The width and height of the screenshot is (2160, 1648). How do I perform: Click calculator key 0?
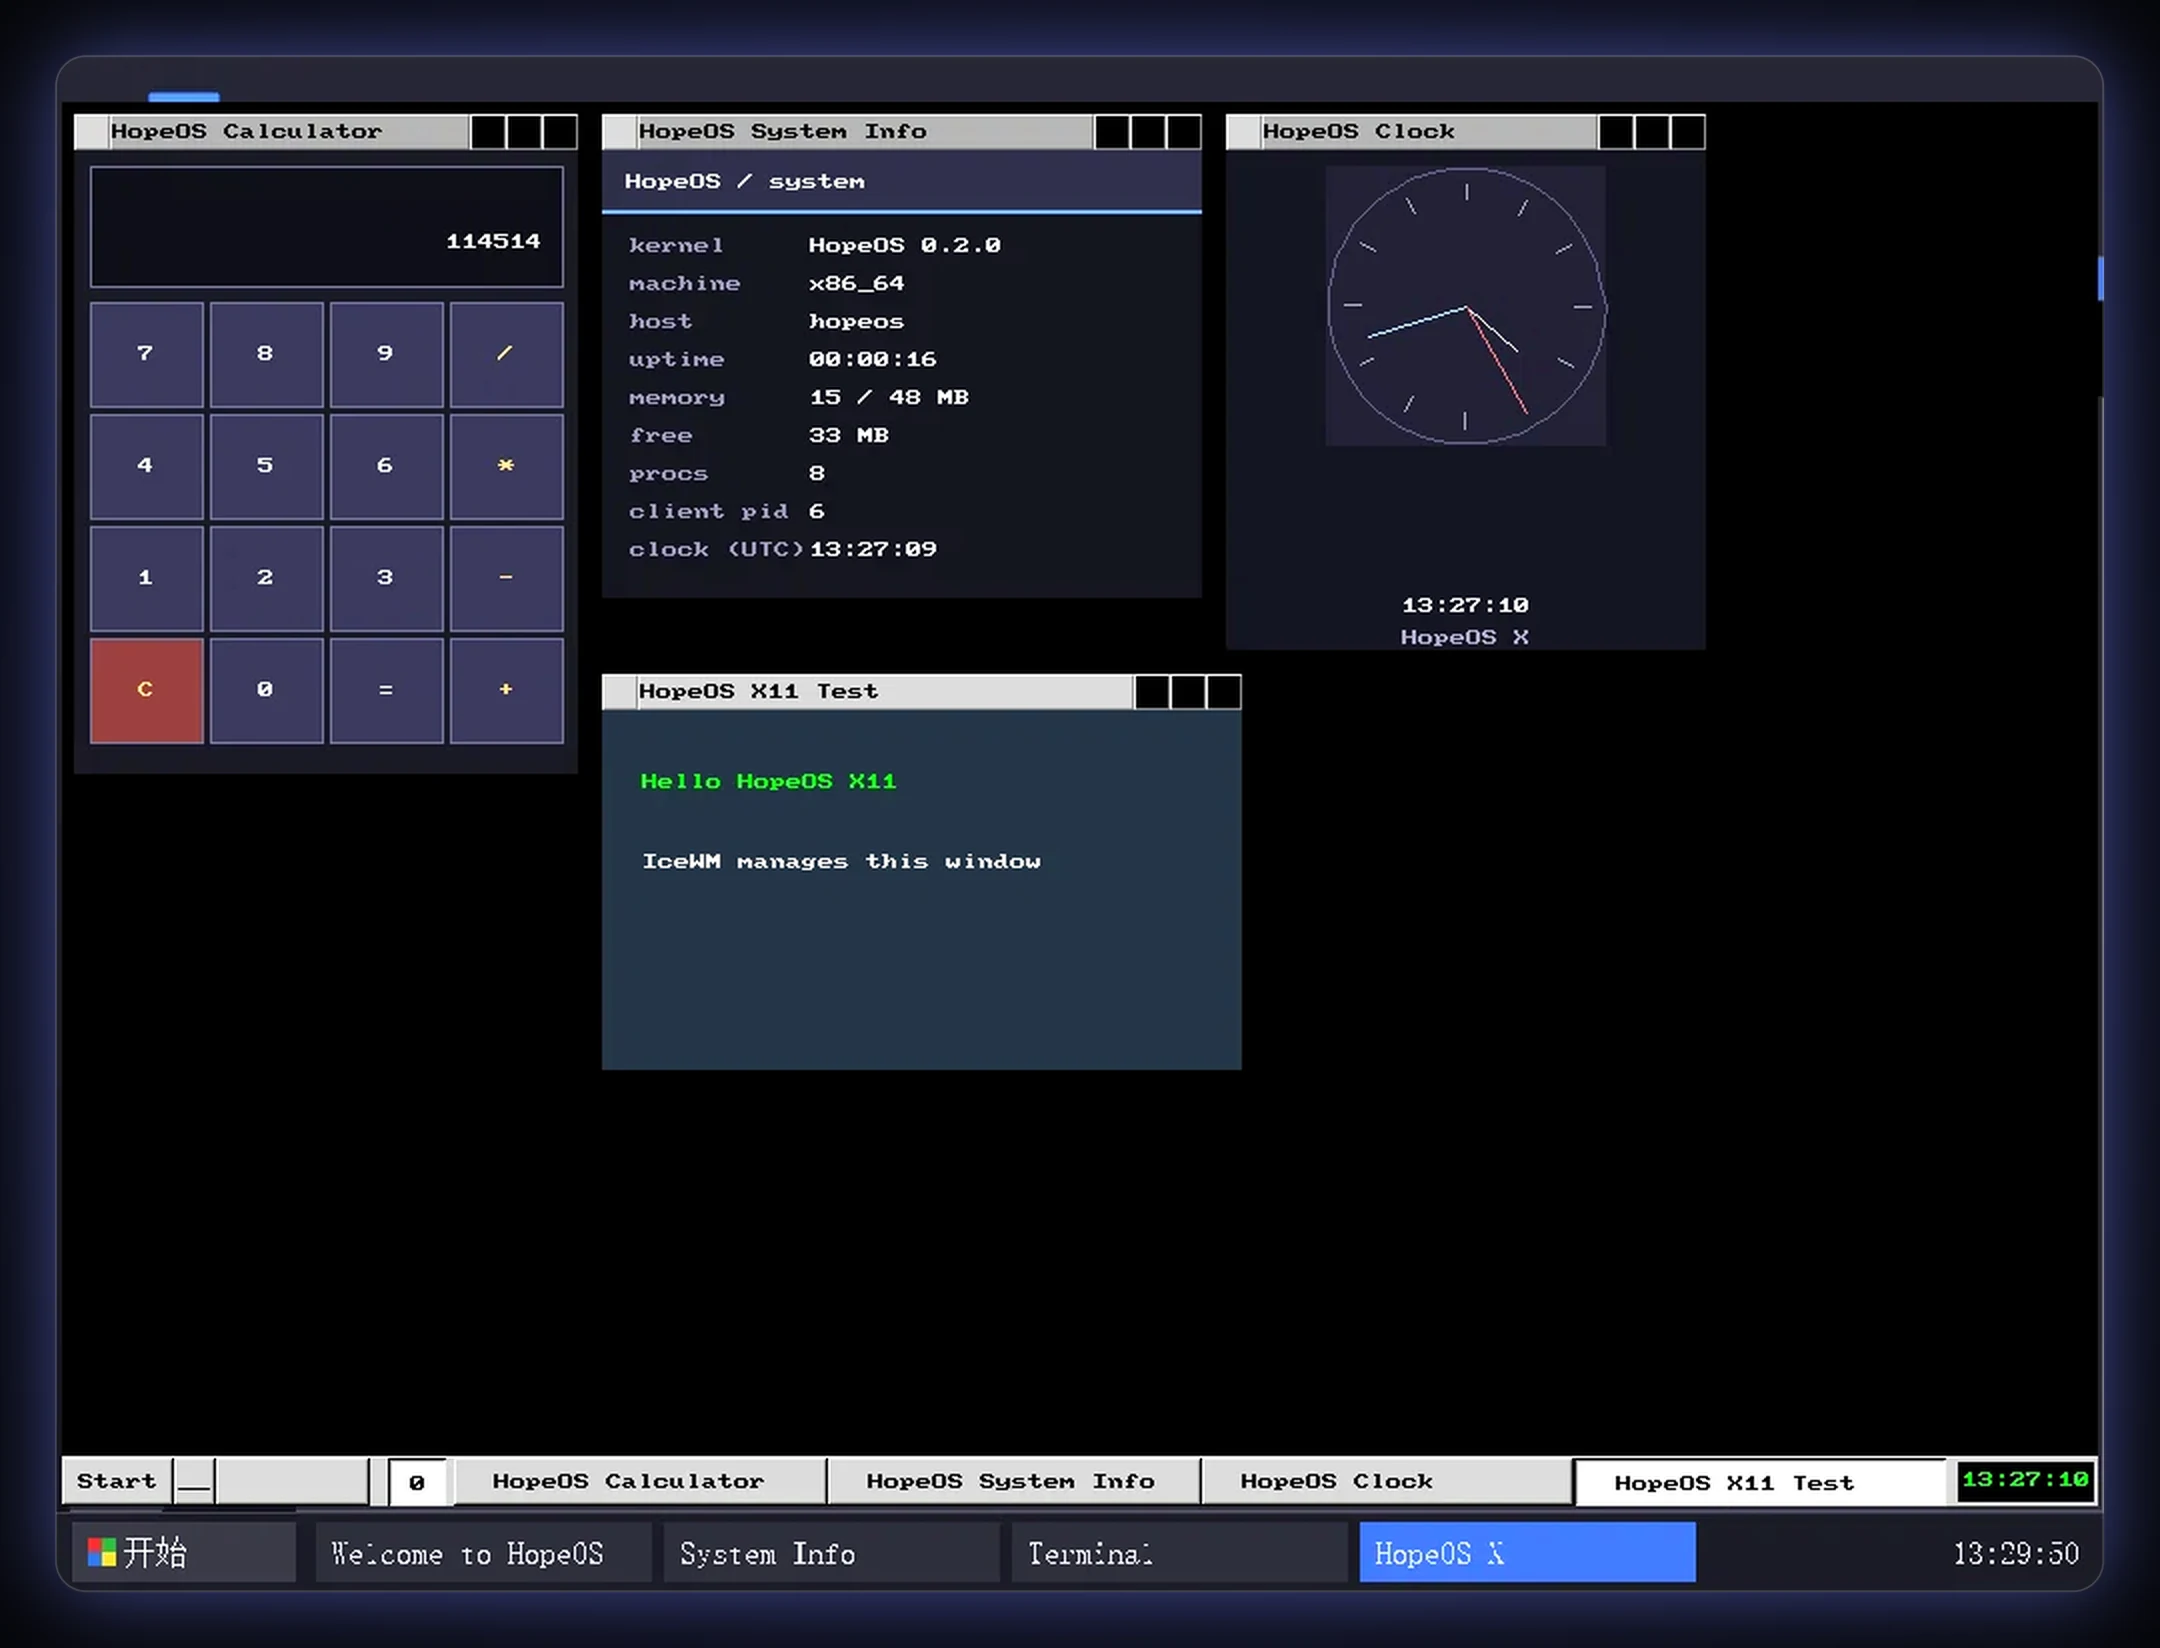(x=266, y=690)
